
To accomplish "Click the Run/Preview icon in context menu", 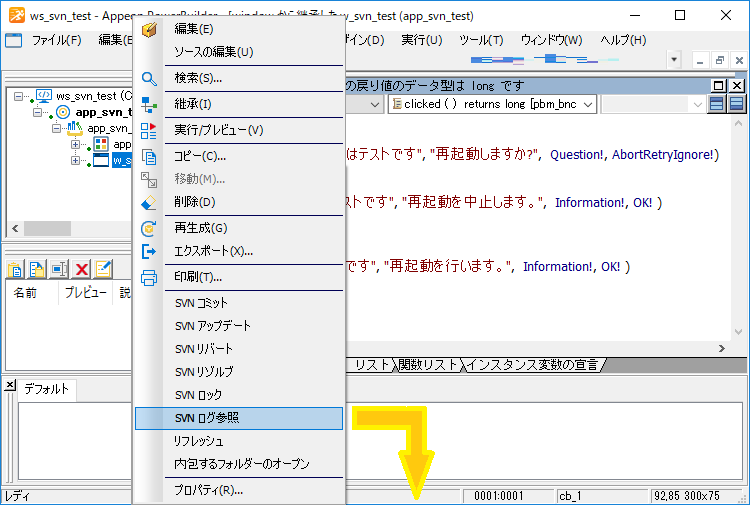I will [149, 131].
